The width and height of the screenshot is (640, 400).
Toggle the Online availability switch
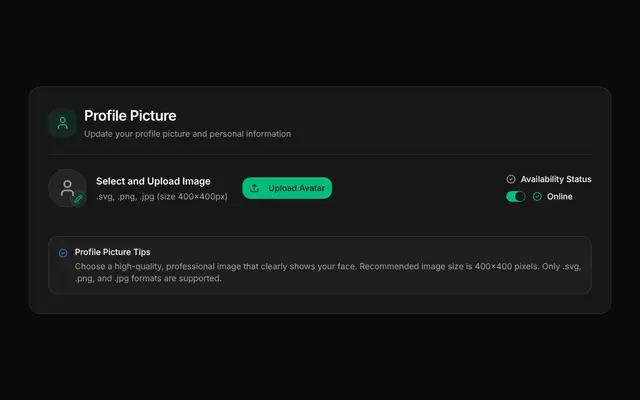pos(516,197)
